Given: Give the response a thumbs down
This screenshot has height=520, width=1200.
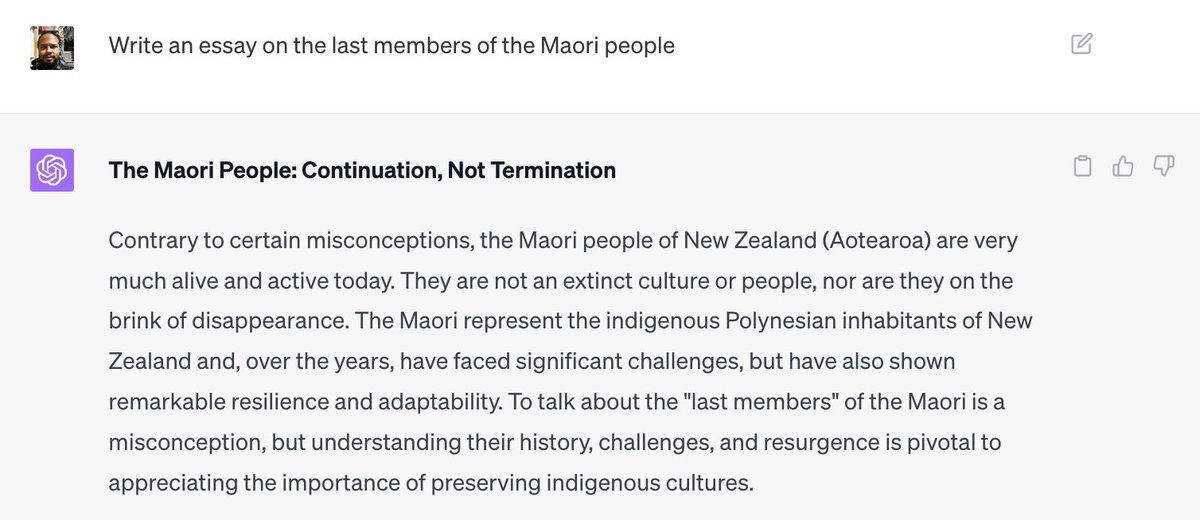Looking at the screenshot, I should [1163, 166].
